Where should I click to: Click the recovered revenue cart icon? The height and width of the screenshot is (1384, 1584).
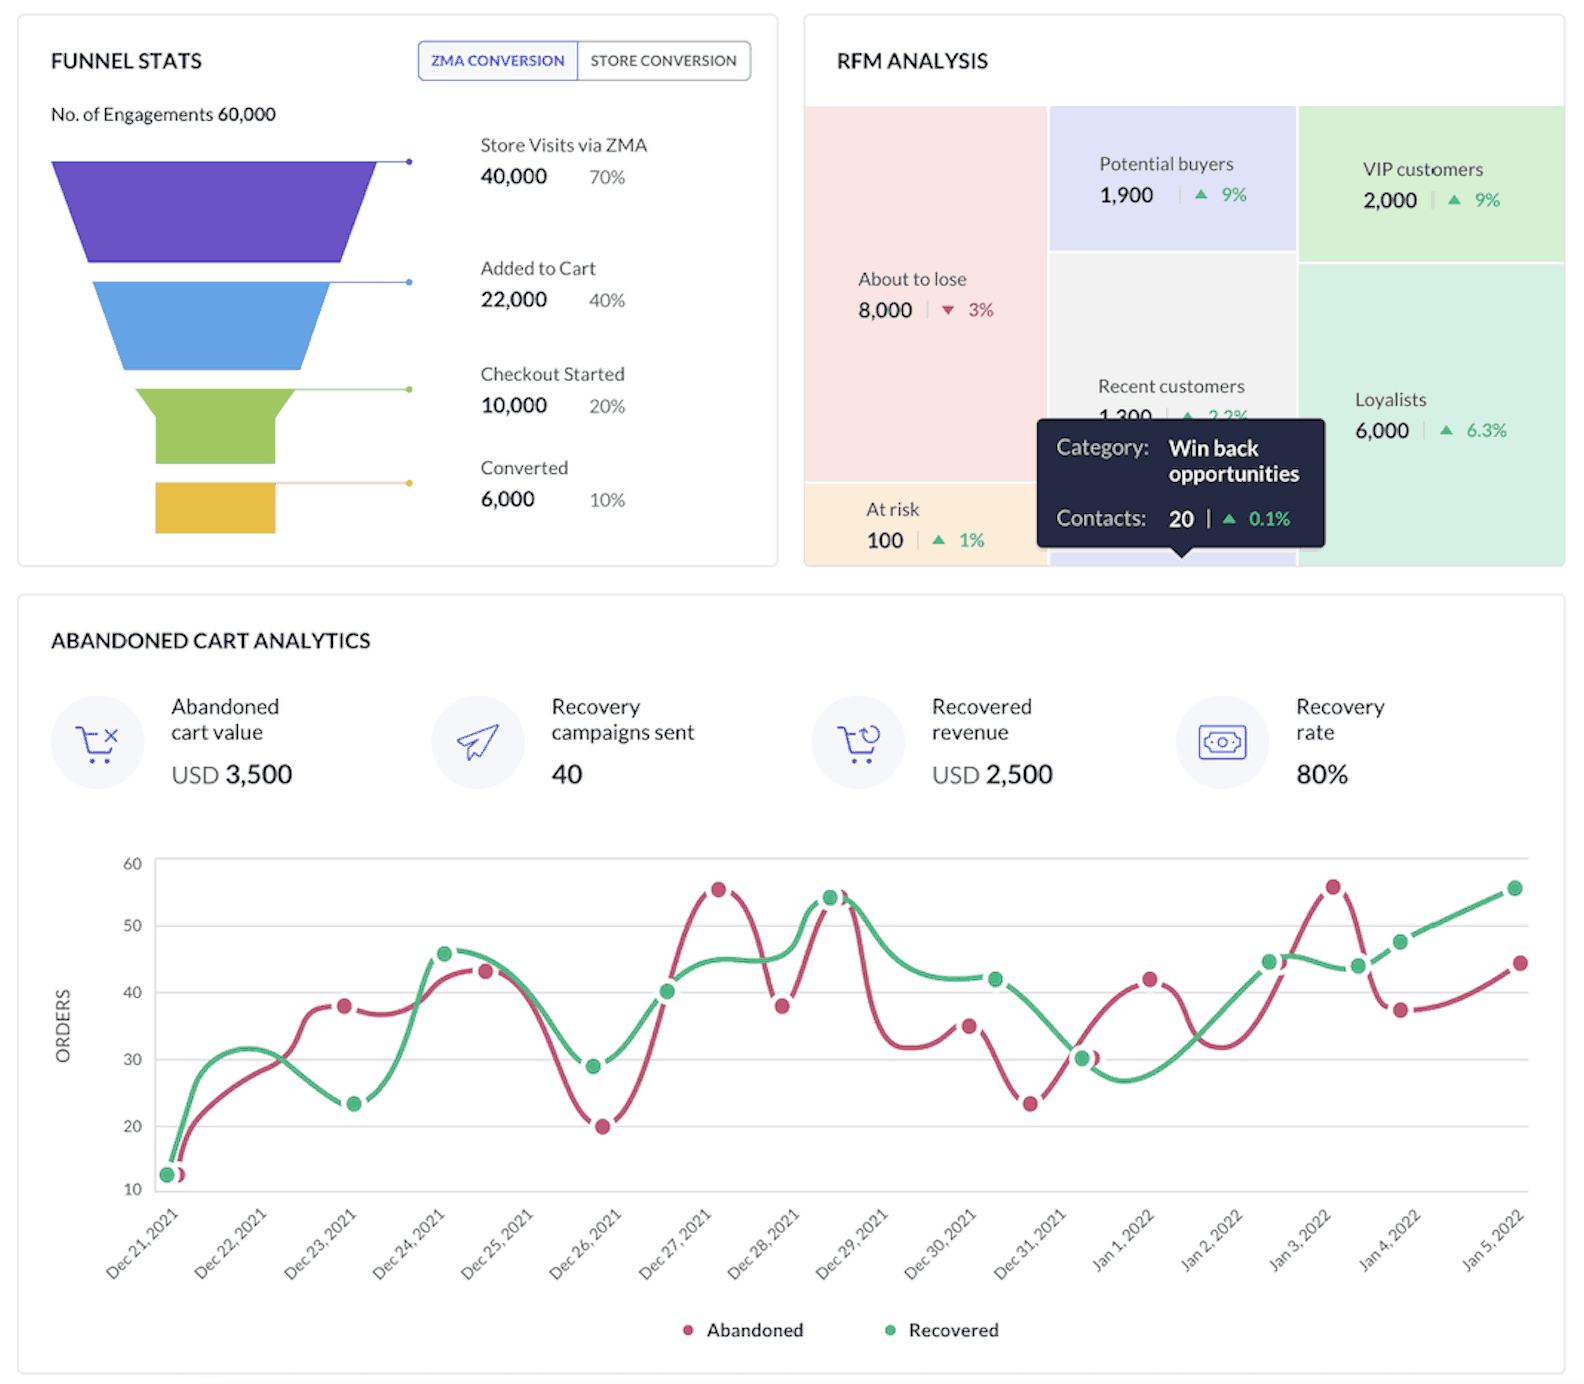[858, 742]
